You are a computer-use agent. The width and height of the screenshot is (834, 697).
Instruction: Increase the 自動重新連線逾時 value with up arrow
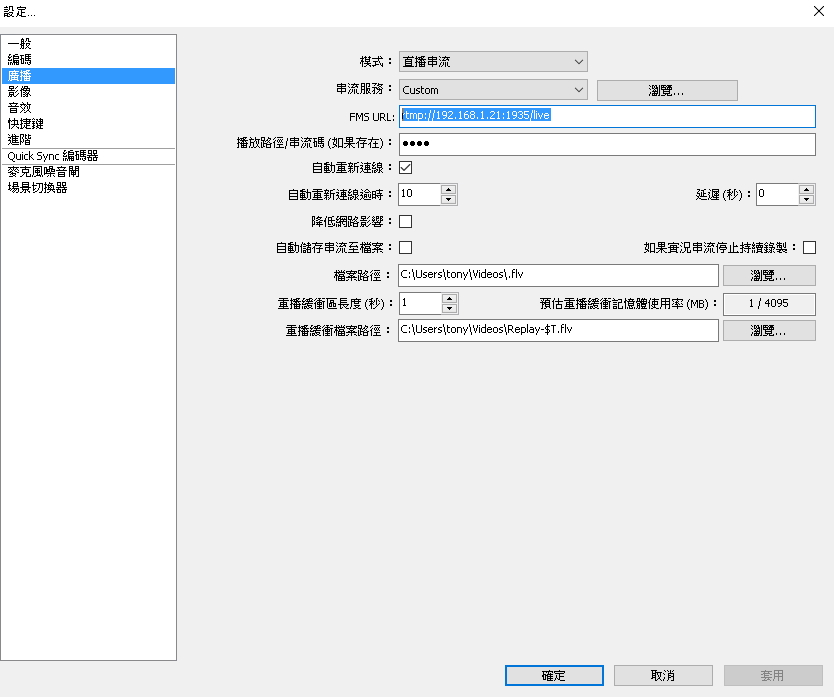[x=449, y=189]
